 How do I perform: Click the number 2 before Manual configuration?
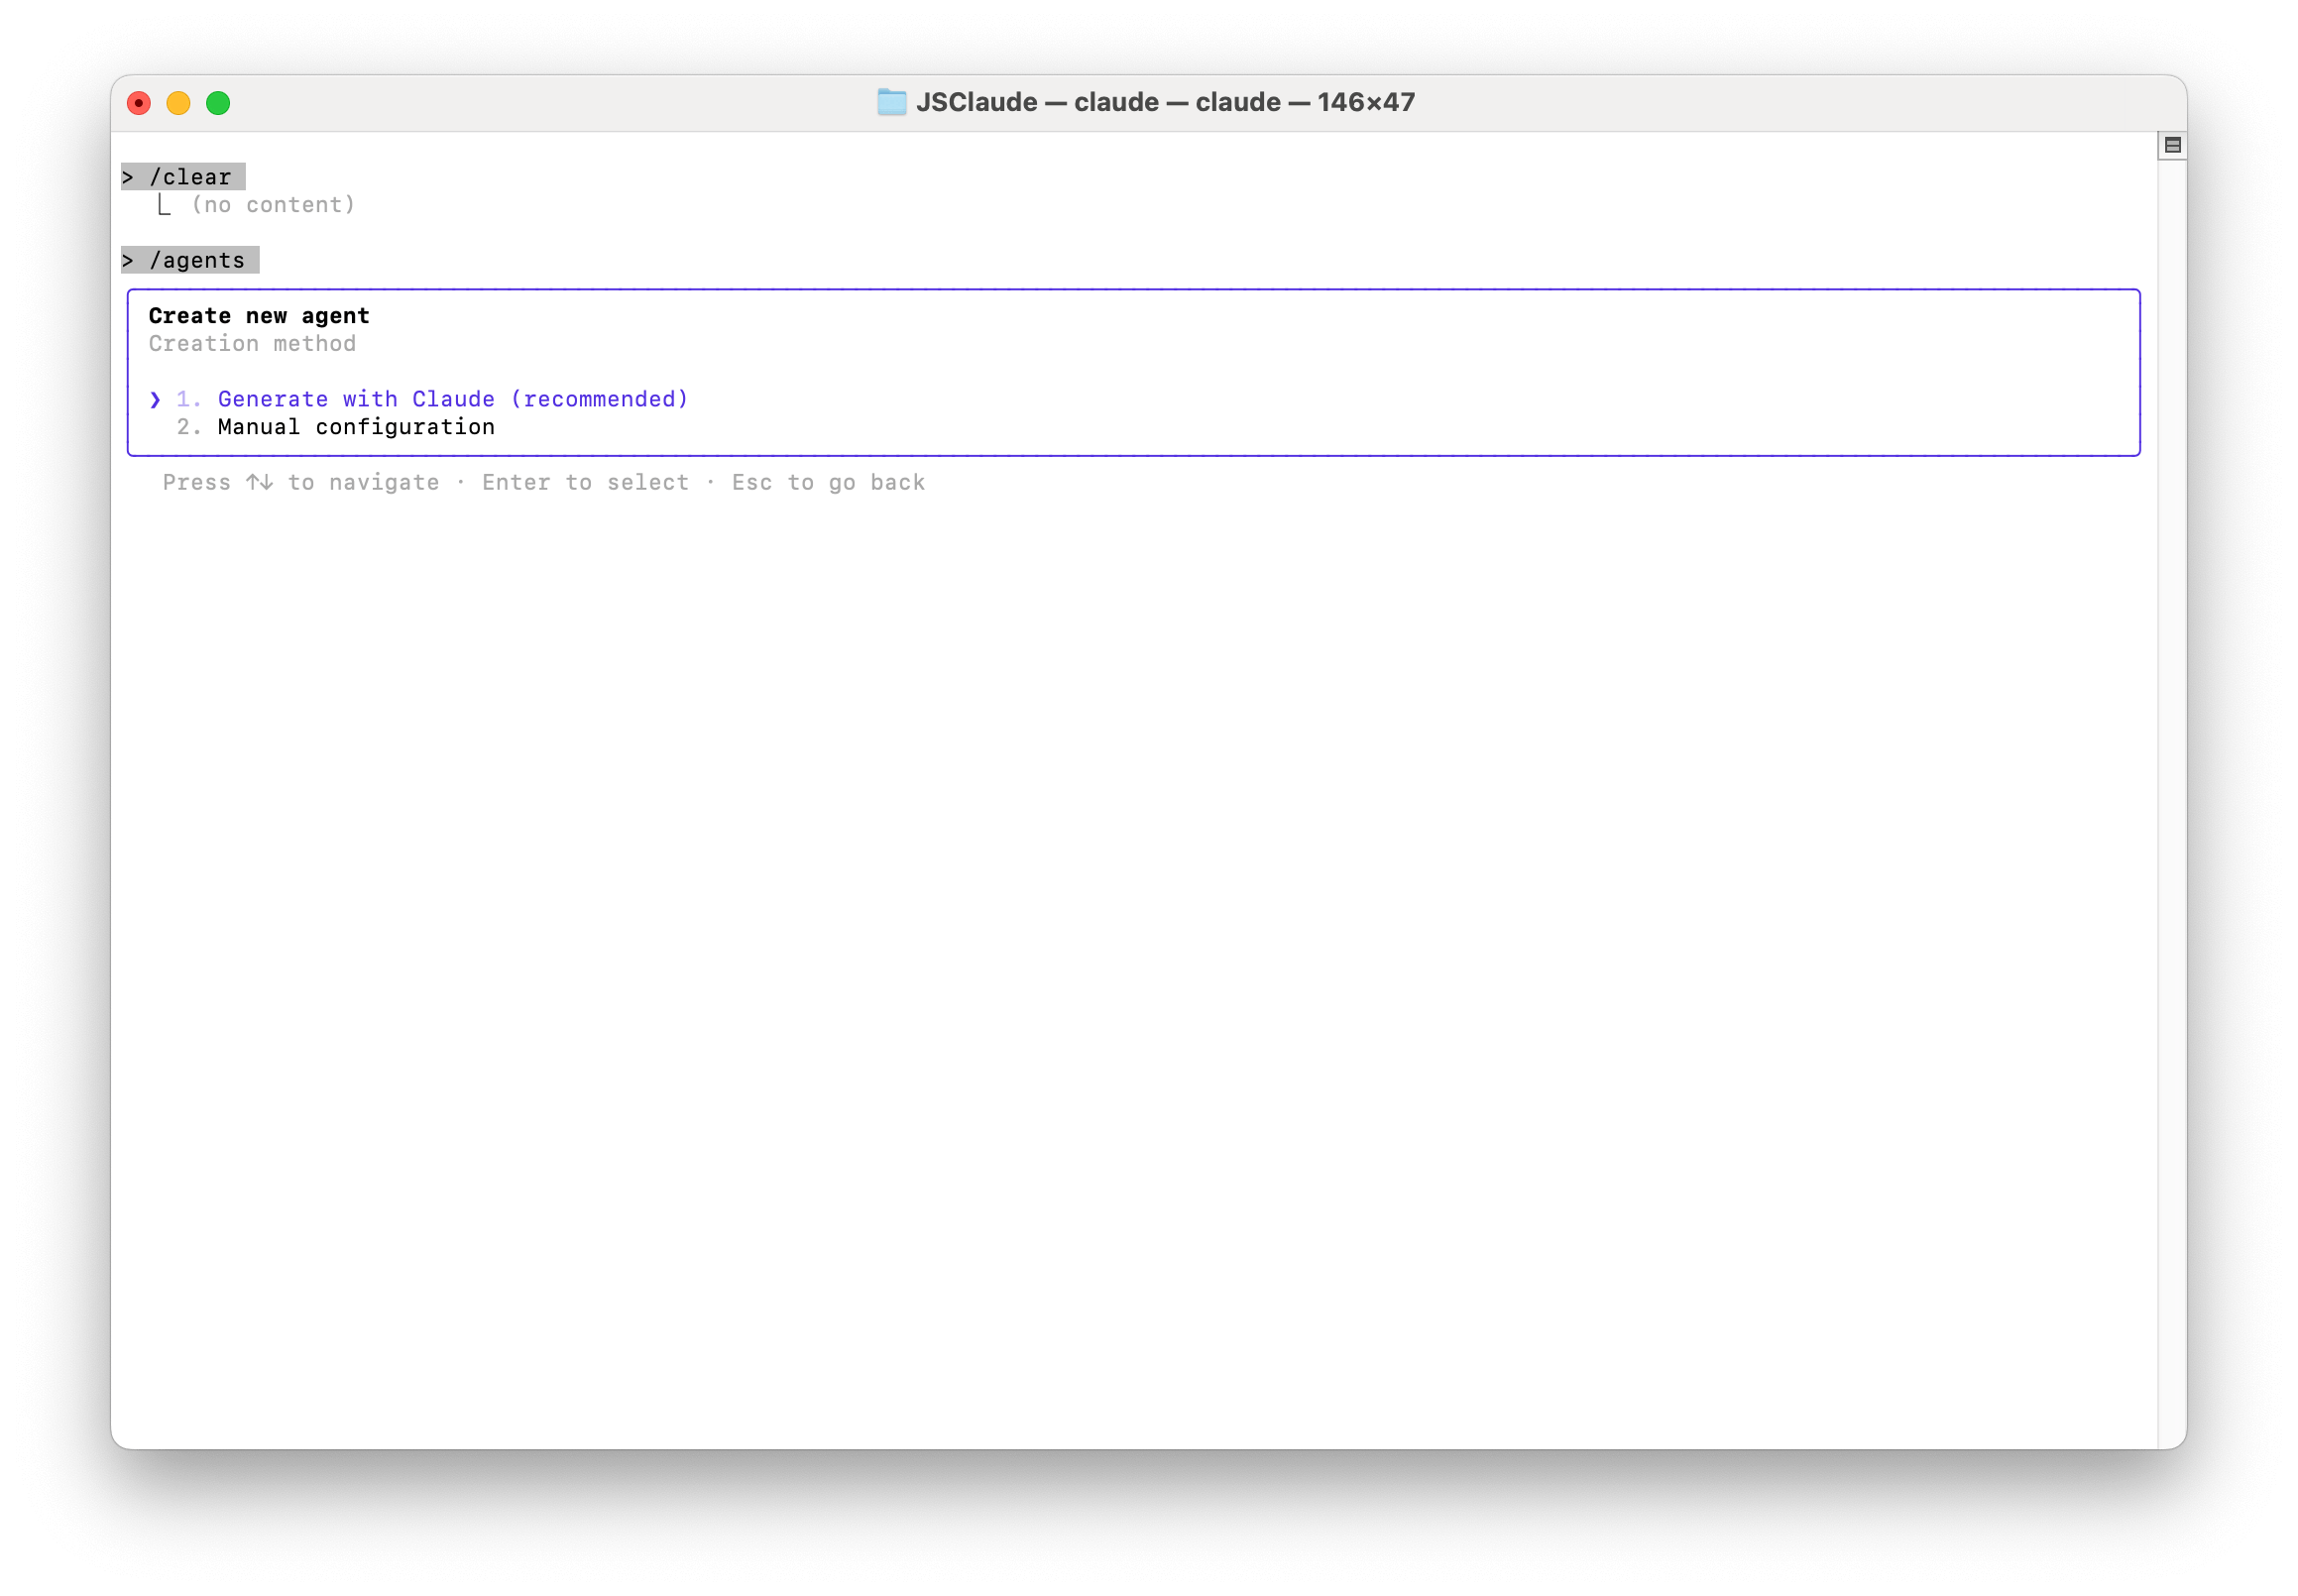point(186,427)
